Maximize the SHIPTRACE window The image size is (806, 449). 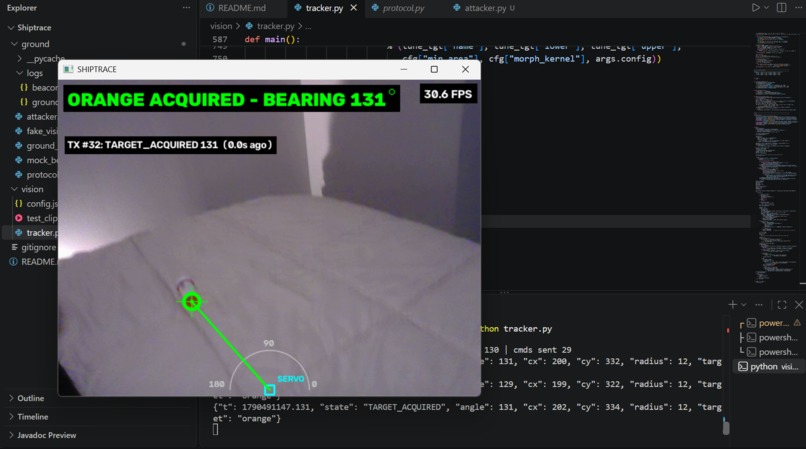[x=434, y=69]
